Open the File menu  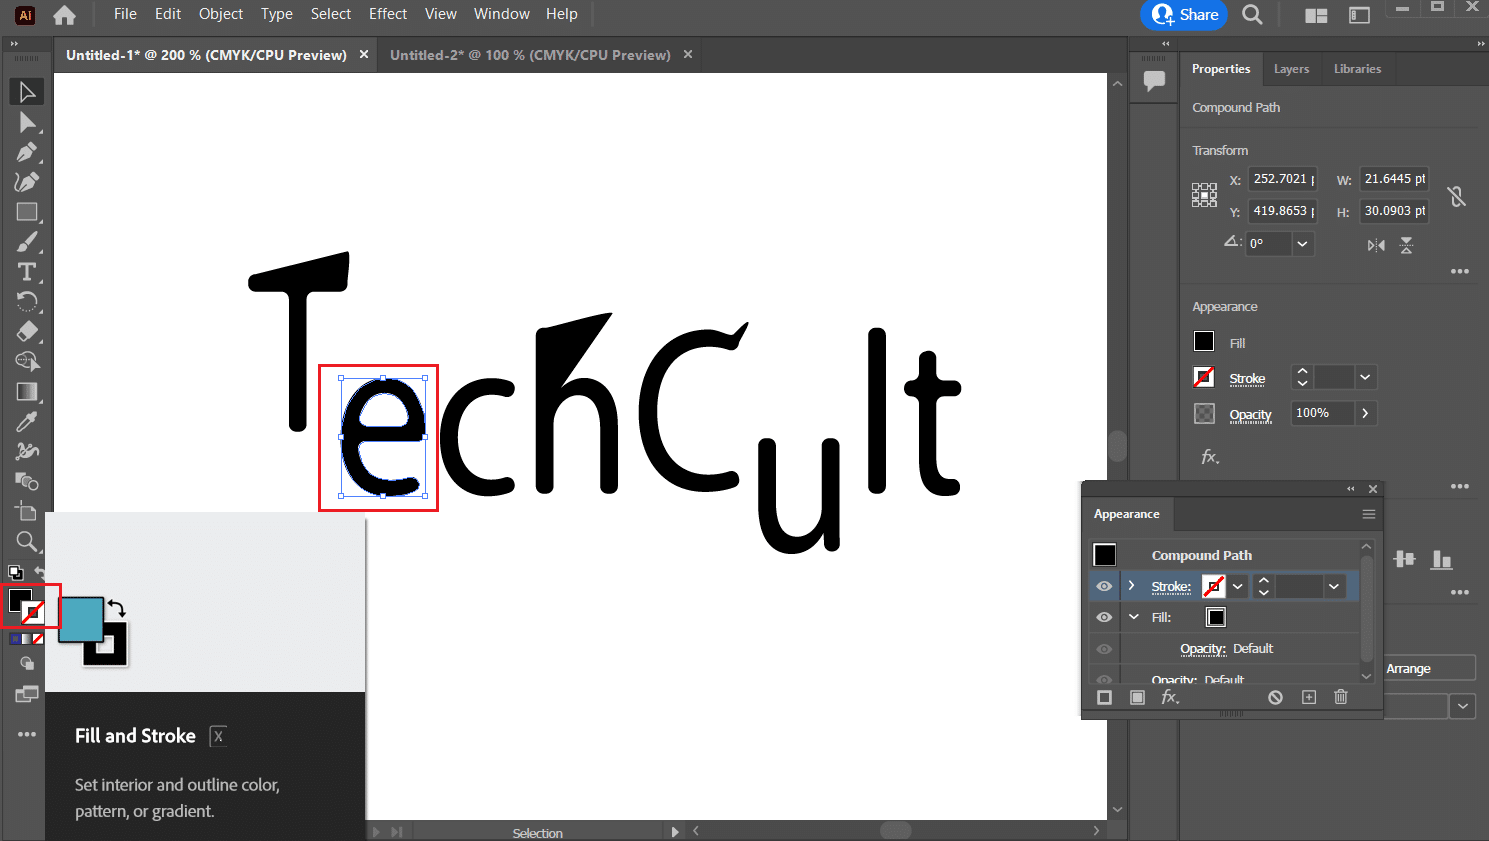click(125, 14)
